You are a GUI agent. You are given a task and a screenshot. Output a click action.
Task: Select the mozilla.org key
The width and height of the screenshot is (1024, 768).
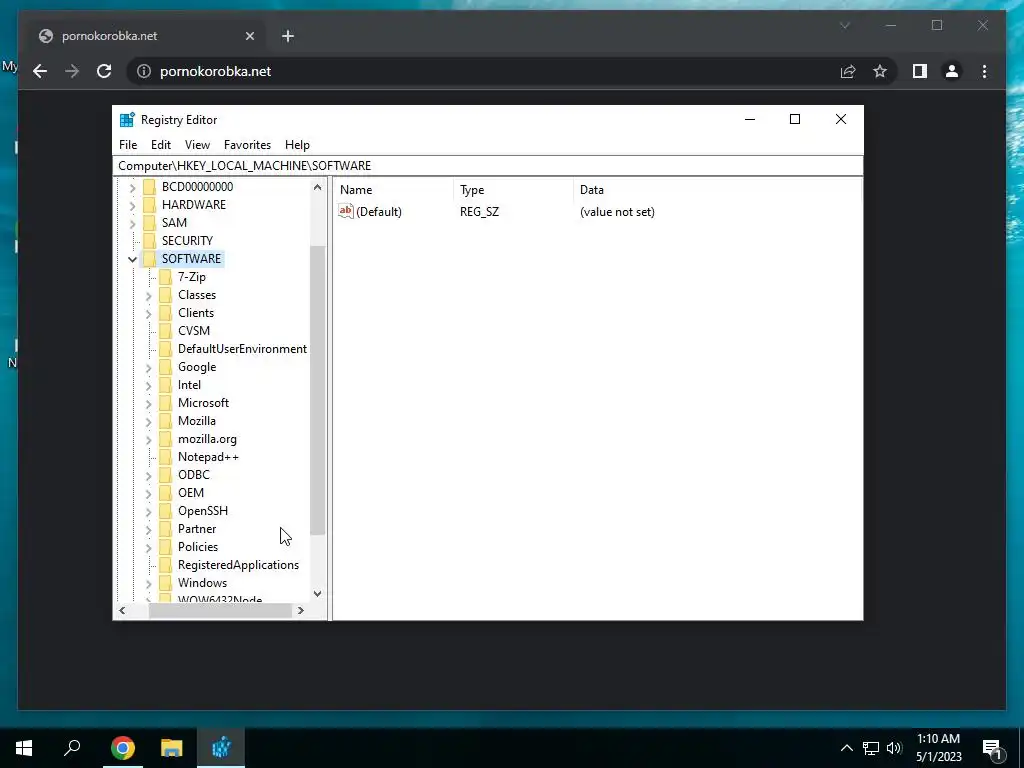(207, 439)
